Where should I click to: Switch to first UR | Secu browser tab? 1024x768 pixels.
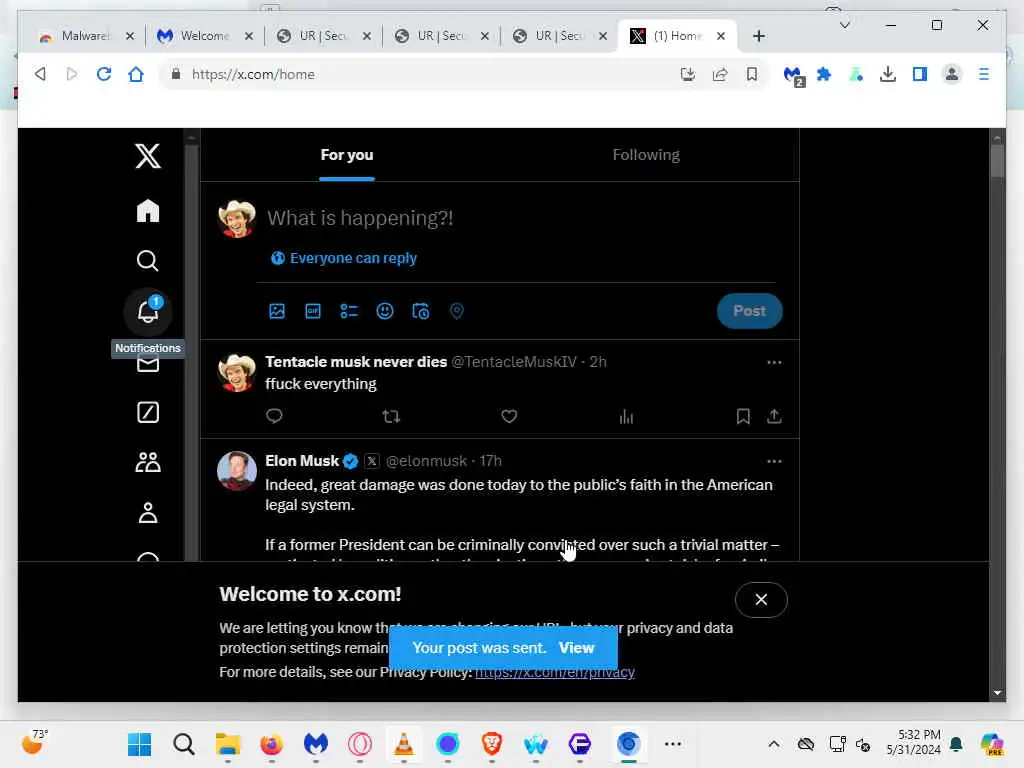pyautogui.click(x=321, y=36)
